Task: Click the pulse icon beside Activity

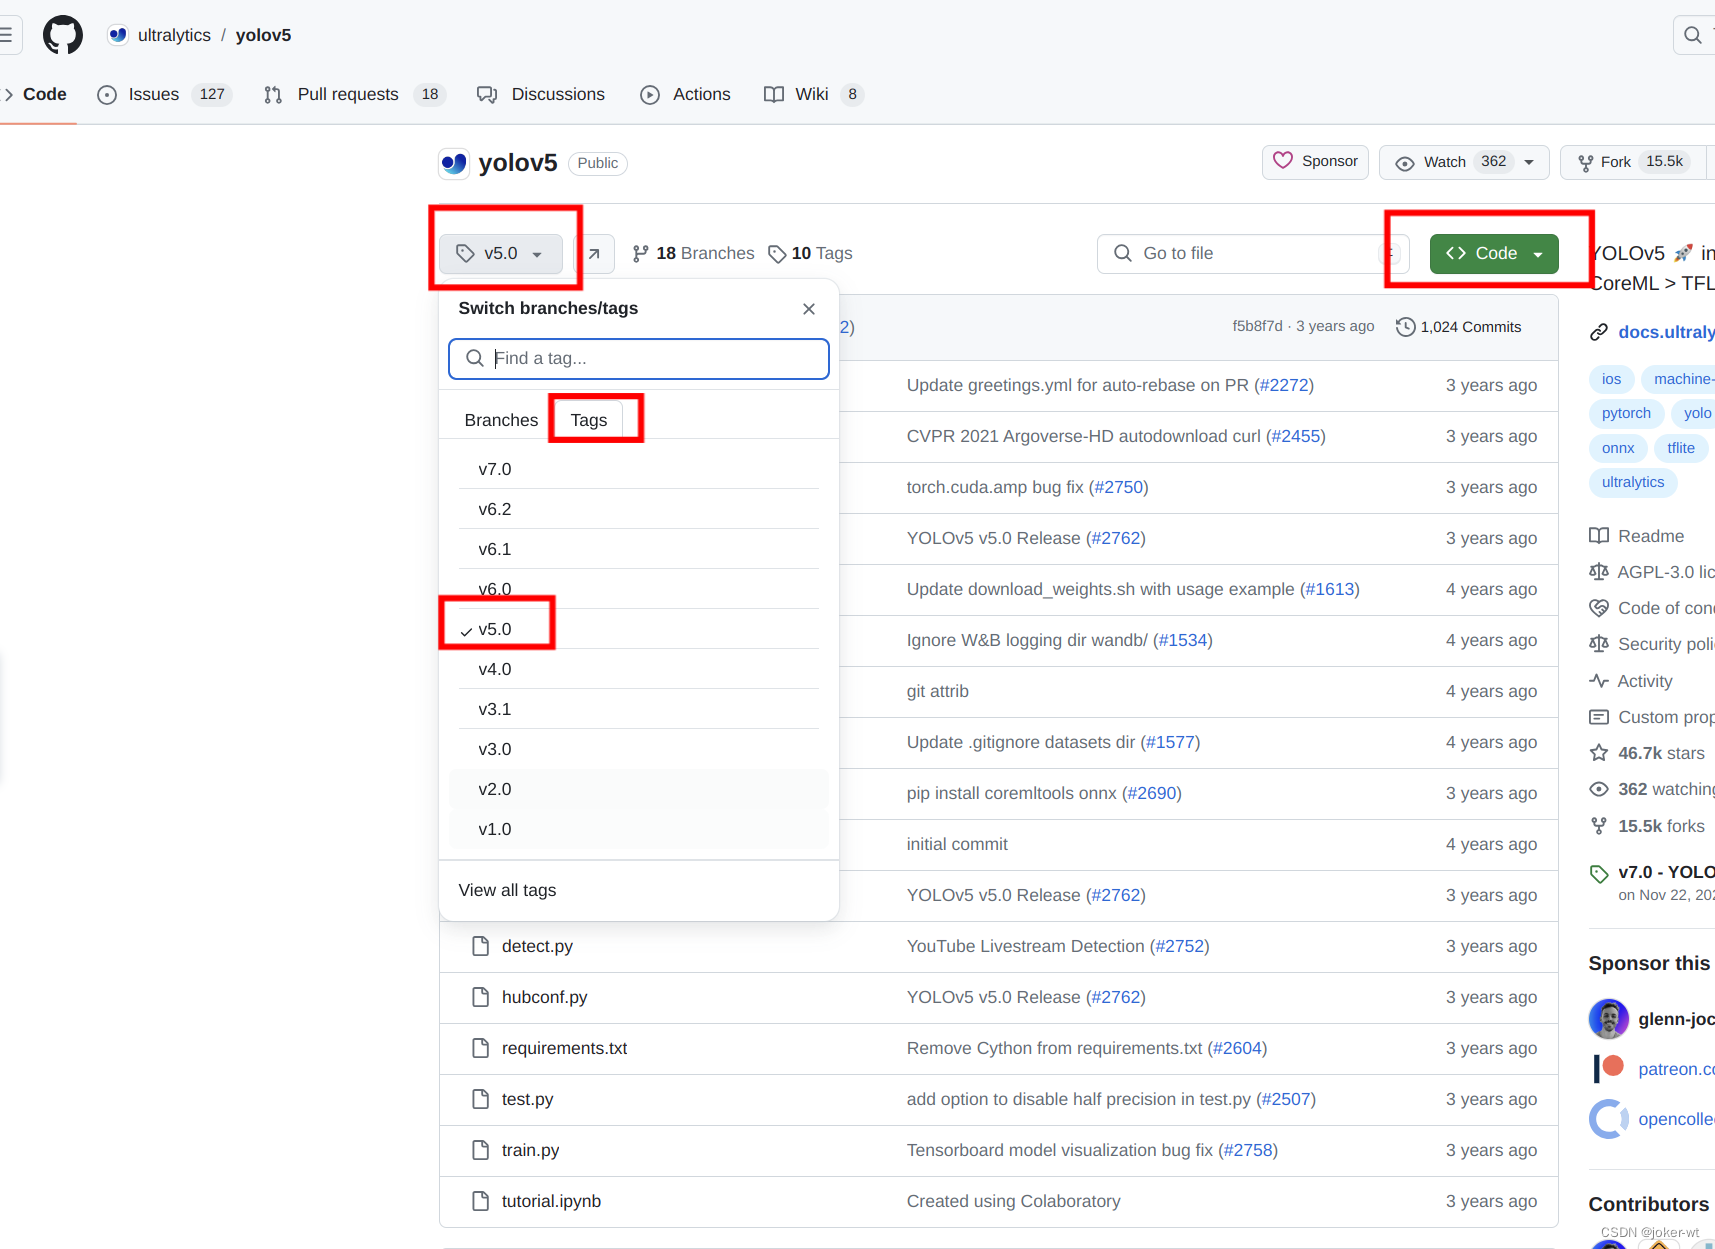Action: coord(1599,681)
